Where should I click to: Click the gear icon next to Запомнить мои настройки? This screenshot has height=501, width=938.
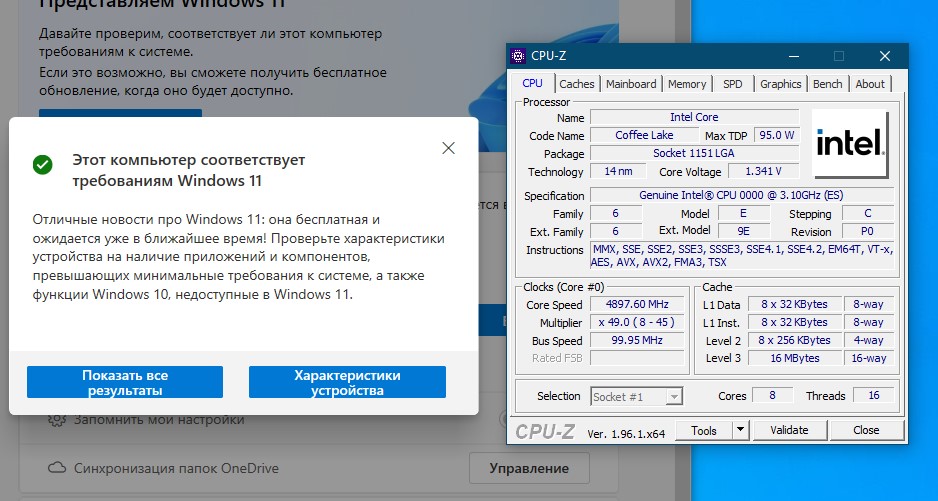pyautogui.click(x=57, y=420)
